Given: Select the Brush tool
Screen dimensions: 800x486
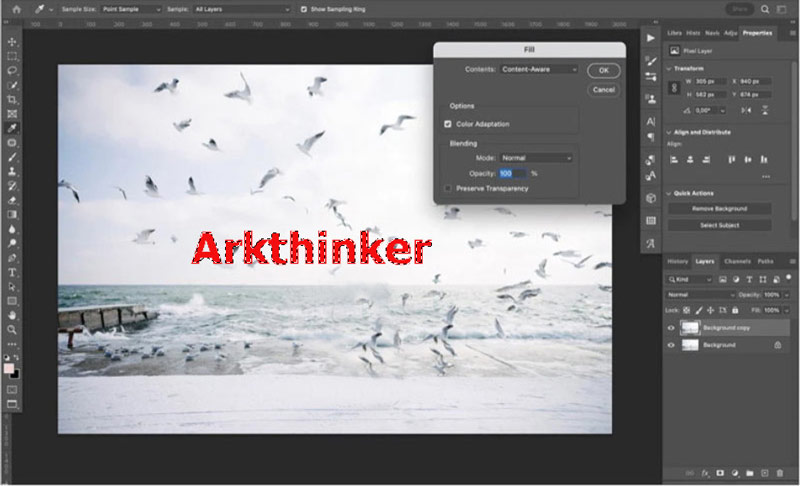Looking at the screenshot, I should 12,157.
